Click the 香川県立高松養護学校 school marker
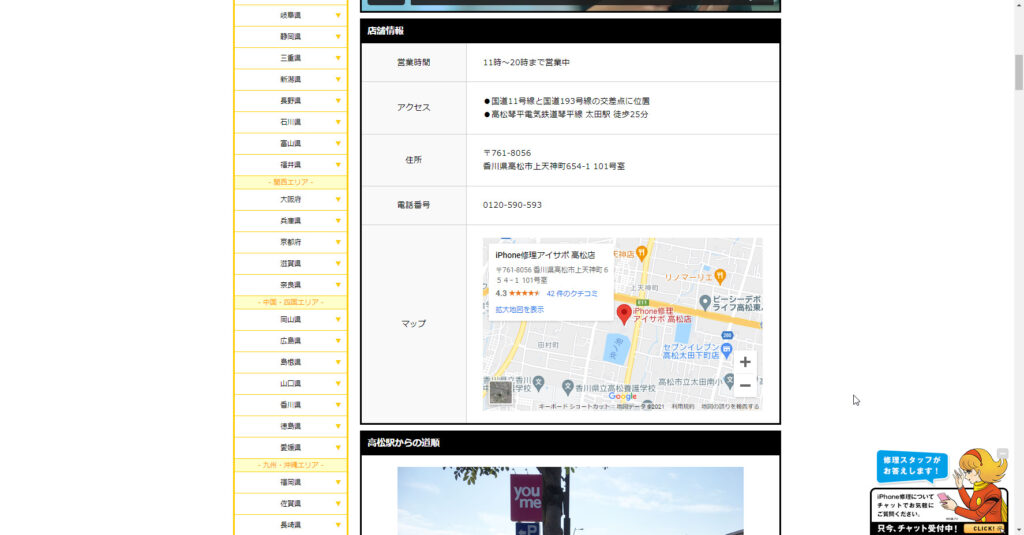 pos(568,387)
